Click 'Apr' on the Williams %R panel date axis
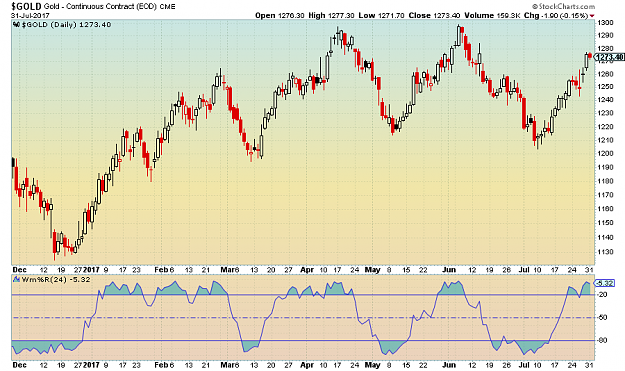625x371 pixels. tap(307, 365)
